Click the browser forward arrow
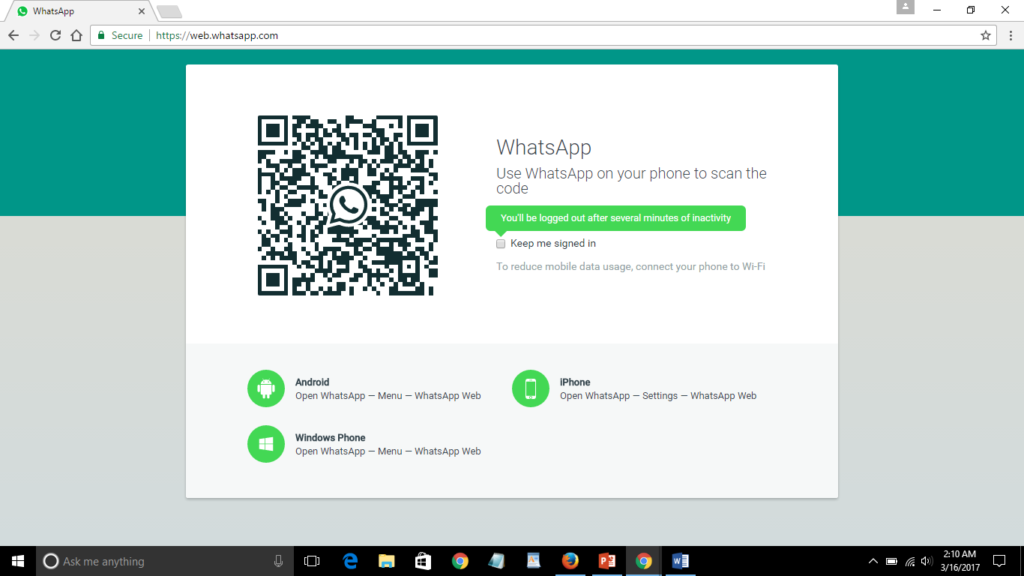The width and height of the screenshot is (1024, 576). pyautogui.click(x=35, y=35)
